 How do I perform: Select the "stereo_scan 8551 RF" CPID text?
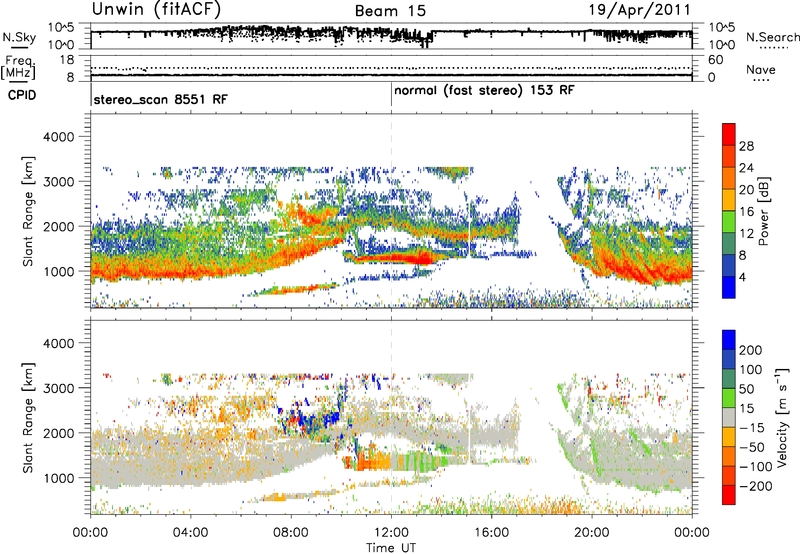click(161, 99)
